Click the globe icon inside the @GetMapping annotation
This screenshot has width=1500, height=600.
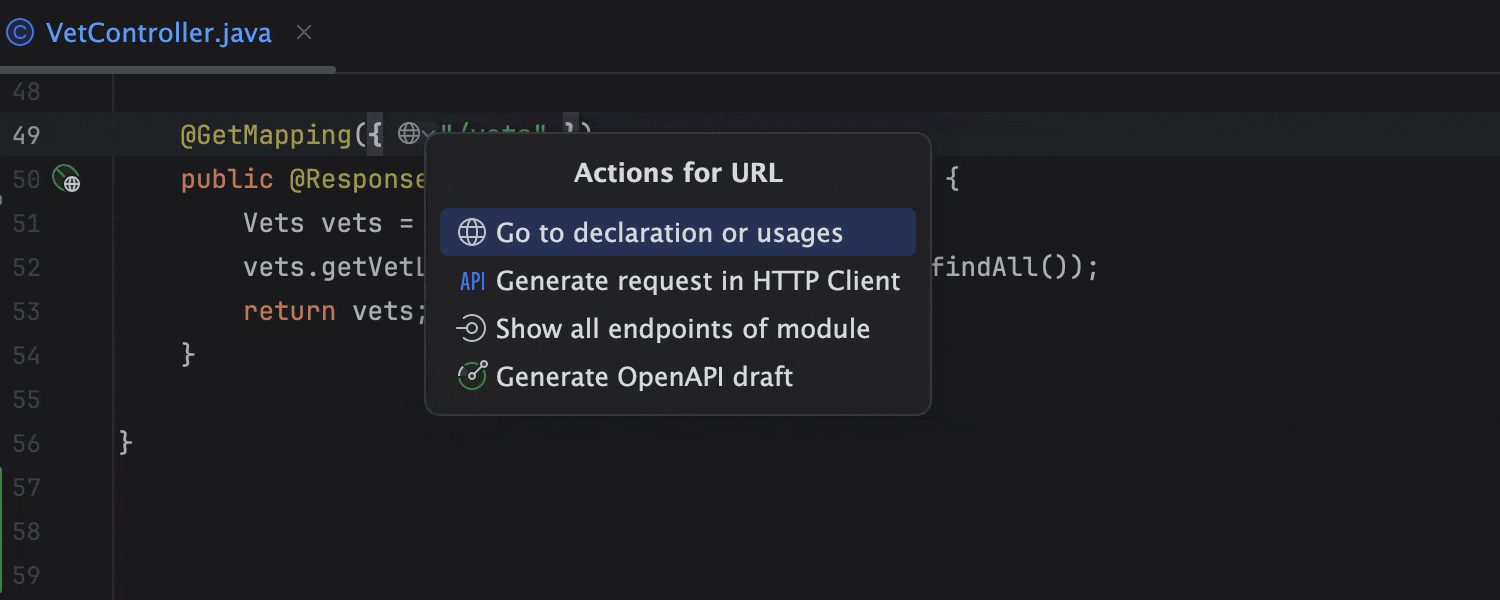coord(409,133)
